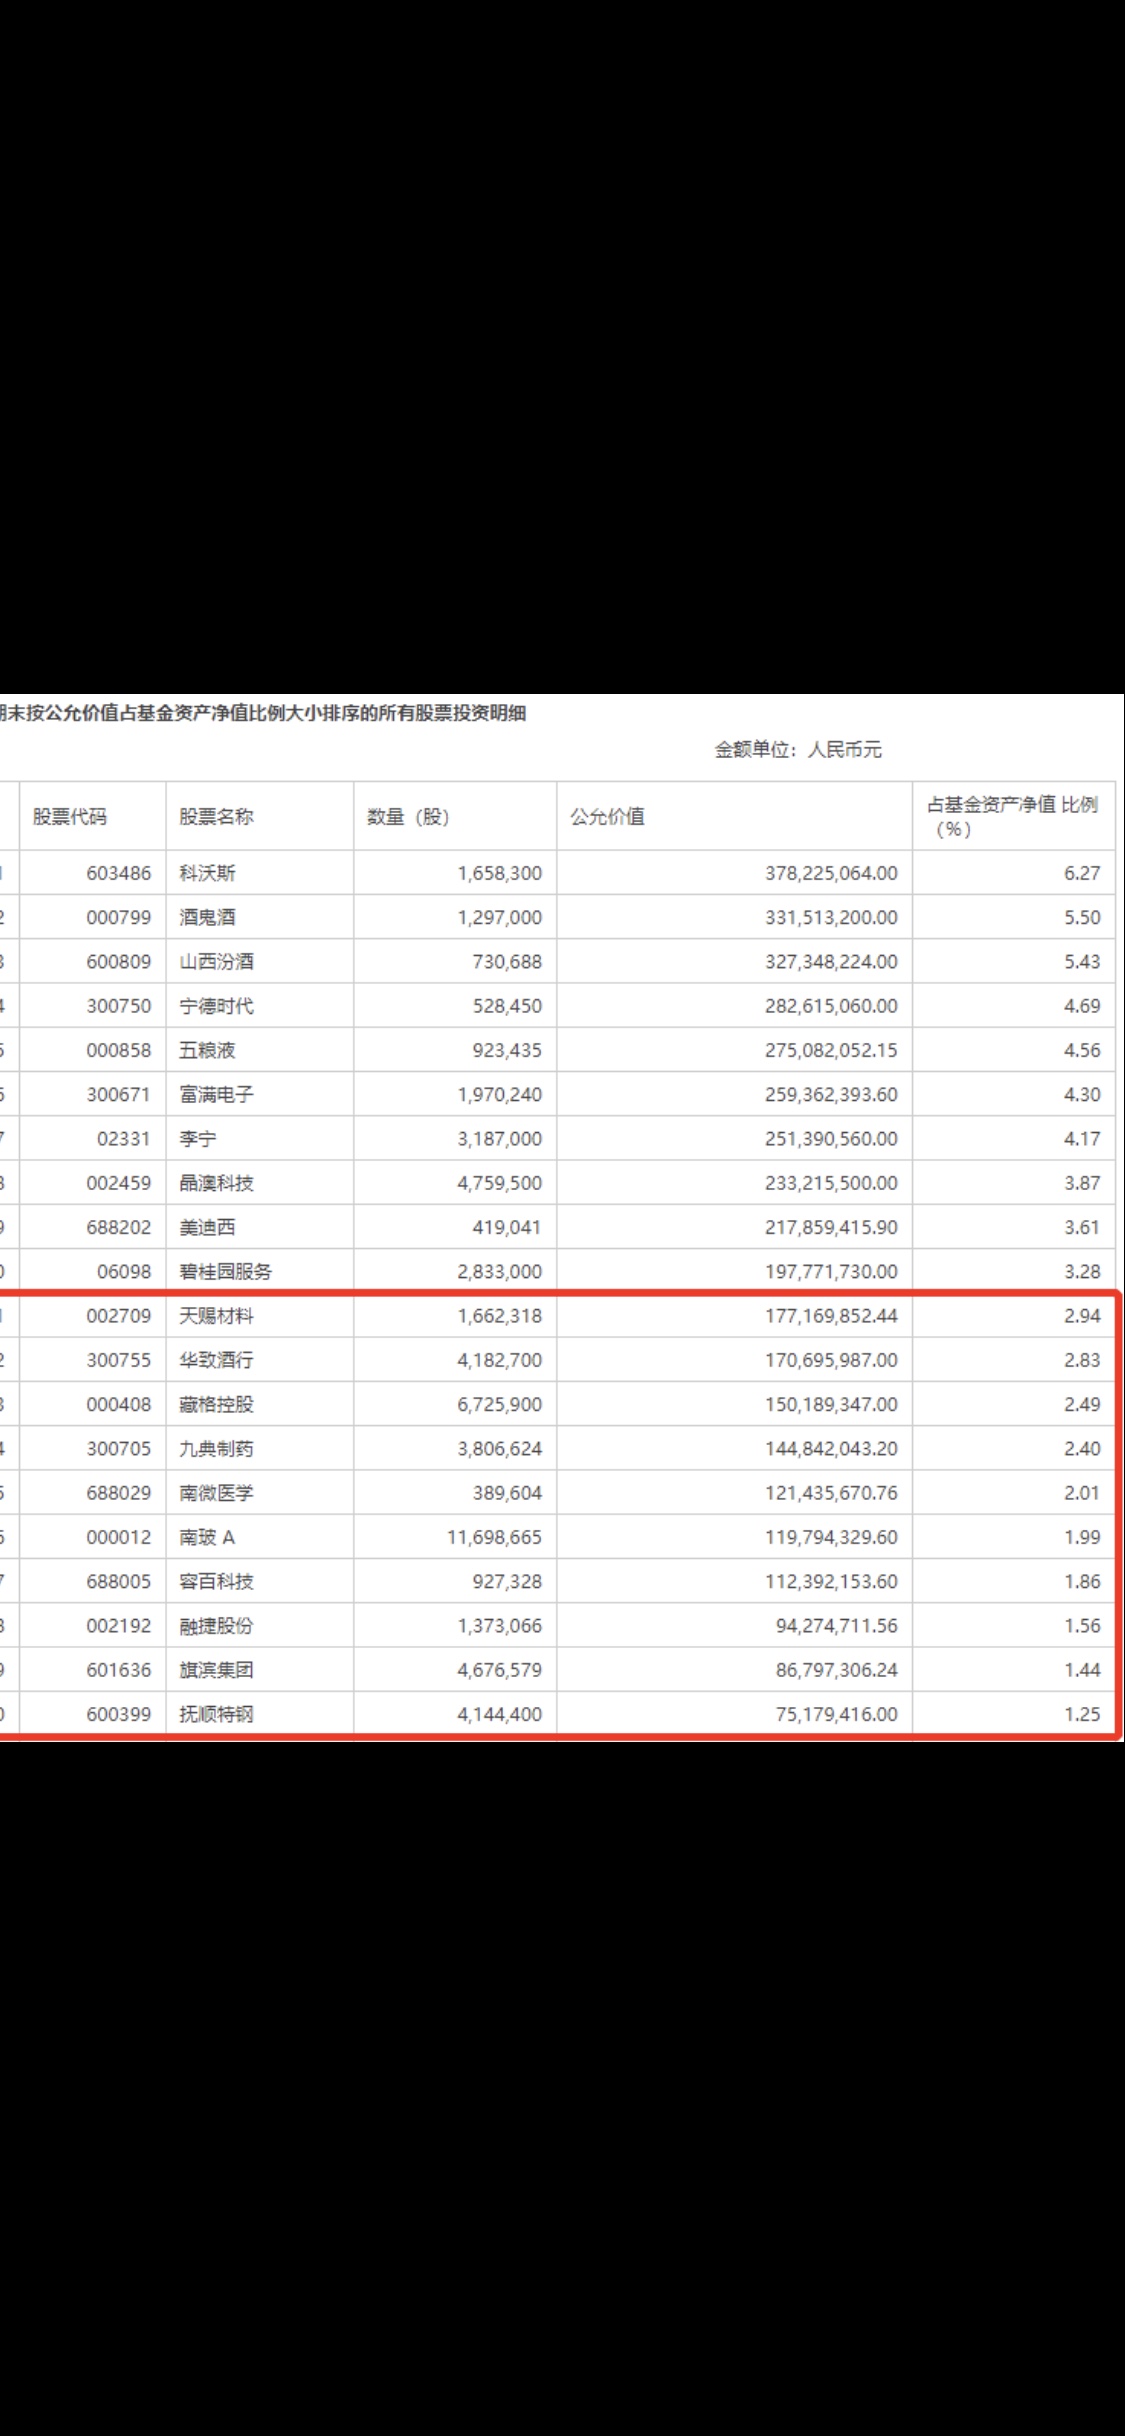
Task: Click the fair value 378,225,064.00
Action: coord(831,873)
